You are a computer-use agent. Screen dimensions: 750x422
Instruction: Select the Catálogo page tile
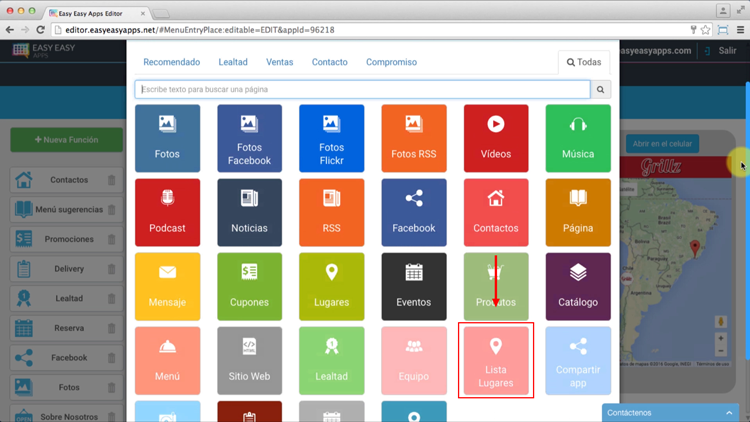click(x=578, y=286)
